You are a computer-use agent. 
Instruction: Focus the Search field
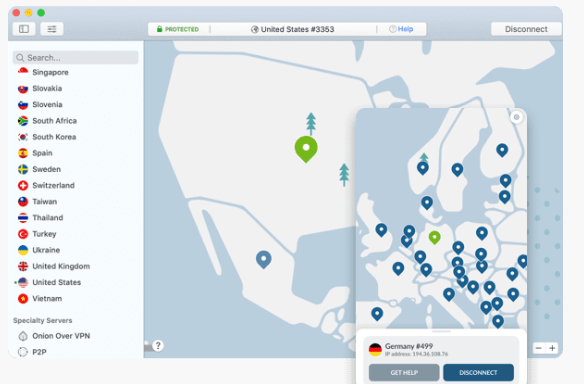click(76, 57)
